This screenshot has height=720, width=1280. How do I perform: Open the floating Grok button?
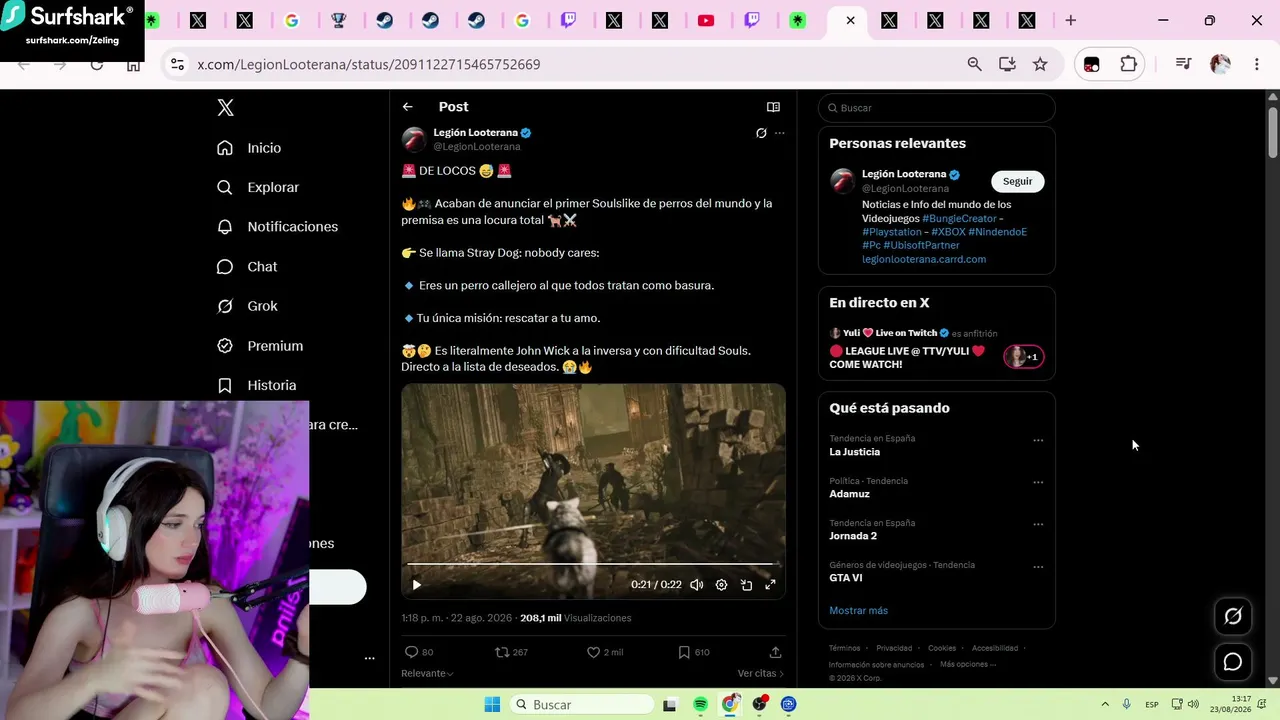(1233, 616)
